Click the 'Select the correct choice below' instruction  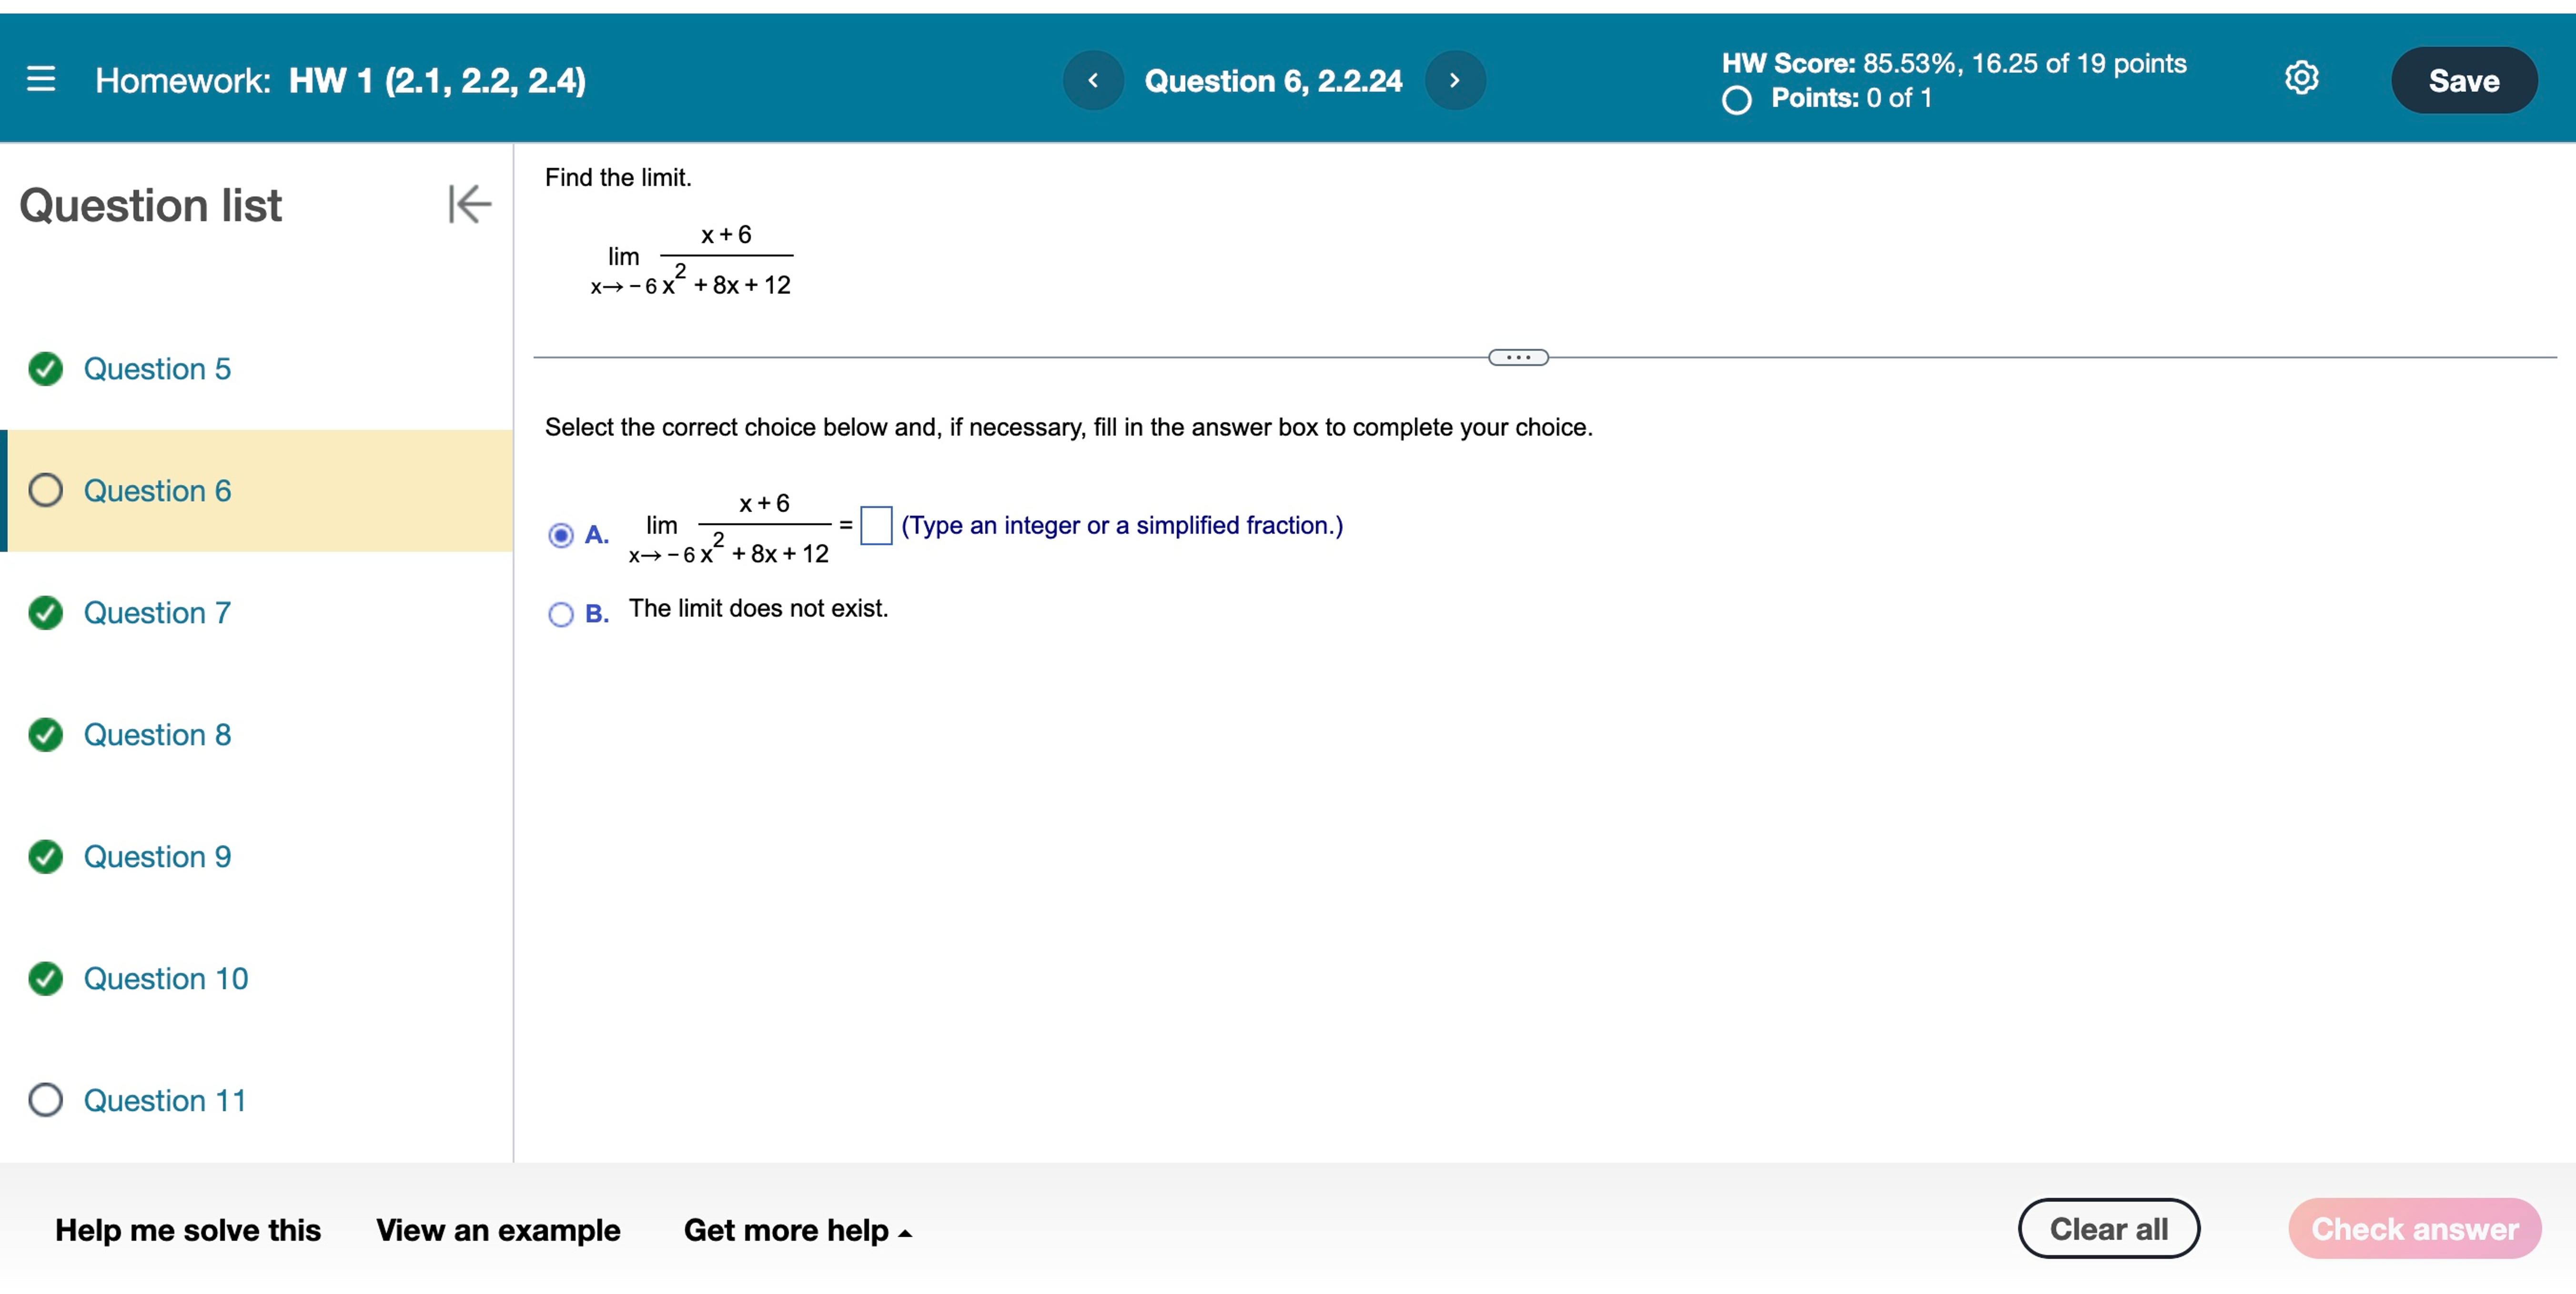[x=1068, y=427]
